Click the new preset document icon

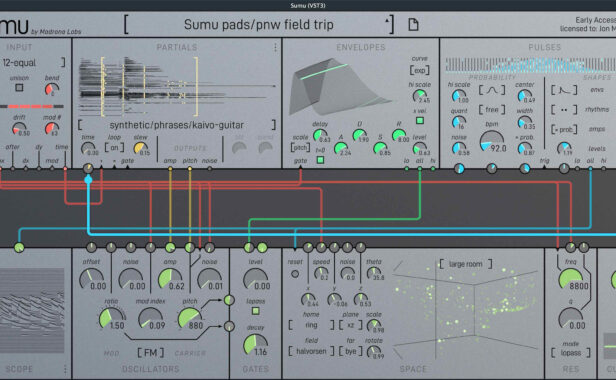point(413,24)
